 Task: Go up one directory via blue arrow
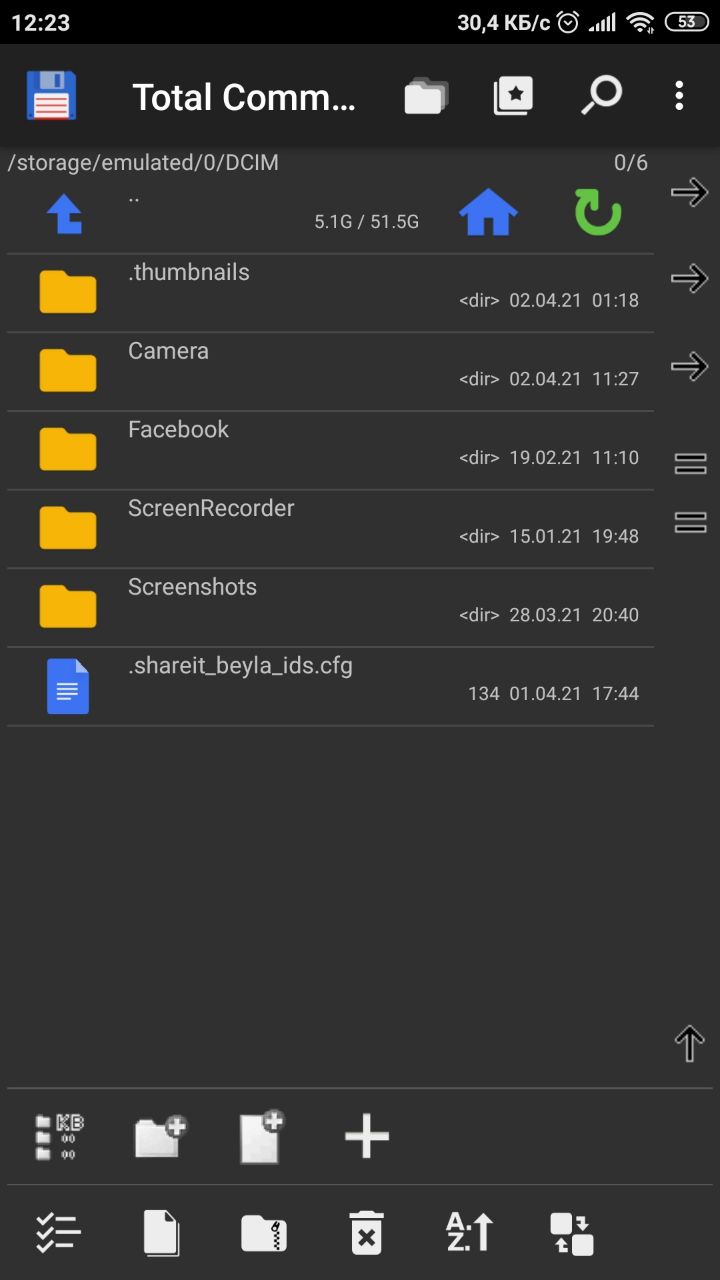(65, 214)
